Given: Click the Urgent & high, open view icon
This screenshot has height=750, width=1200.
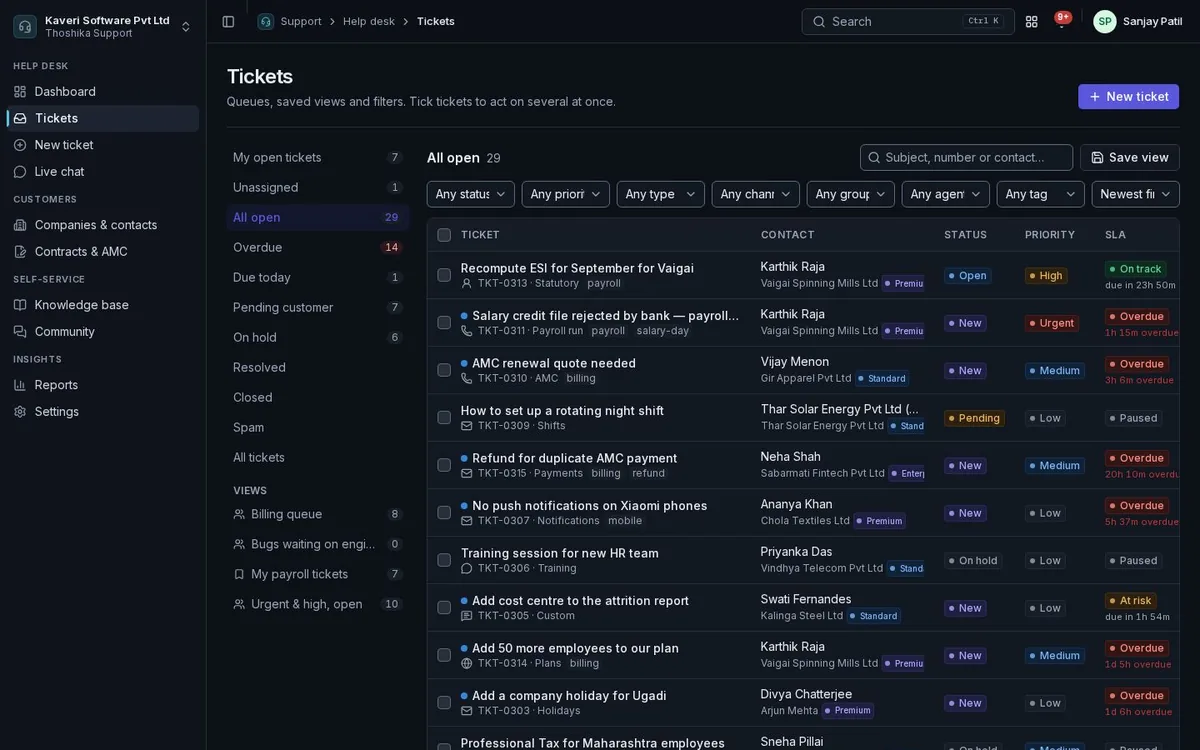Looking at the screenshot, I should (239, 604).
